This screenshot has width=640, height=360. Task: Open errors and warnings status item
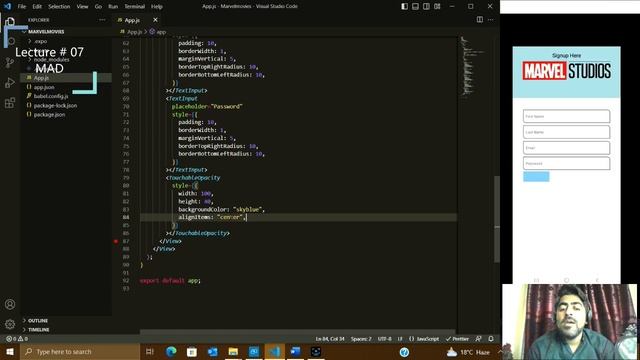click(x=17, y=339)
